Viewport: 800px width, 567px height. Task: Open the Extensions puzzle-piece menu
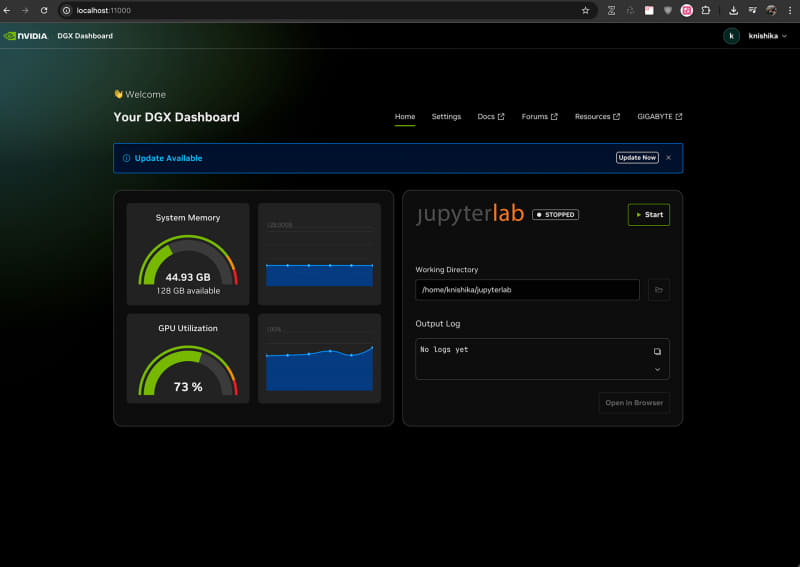[706, 10]
